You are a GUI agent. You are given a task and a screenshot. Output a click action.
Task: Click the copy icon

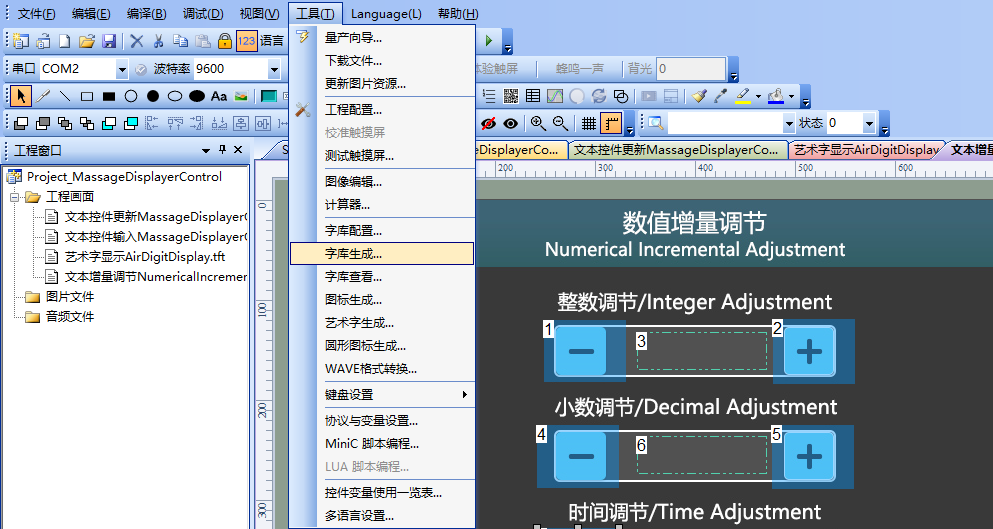[180, 41]
